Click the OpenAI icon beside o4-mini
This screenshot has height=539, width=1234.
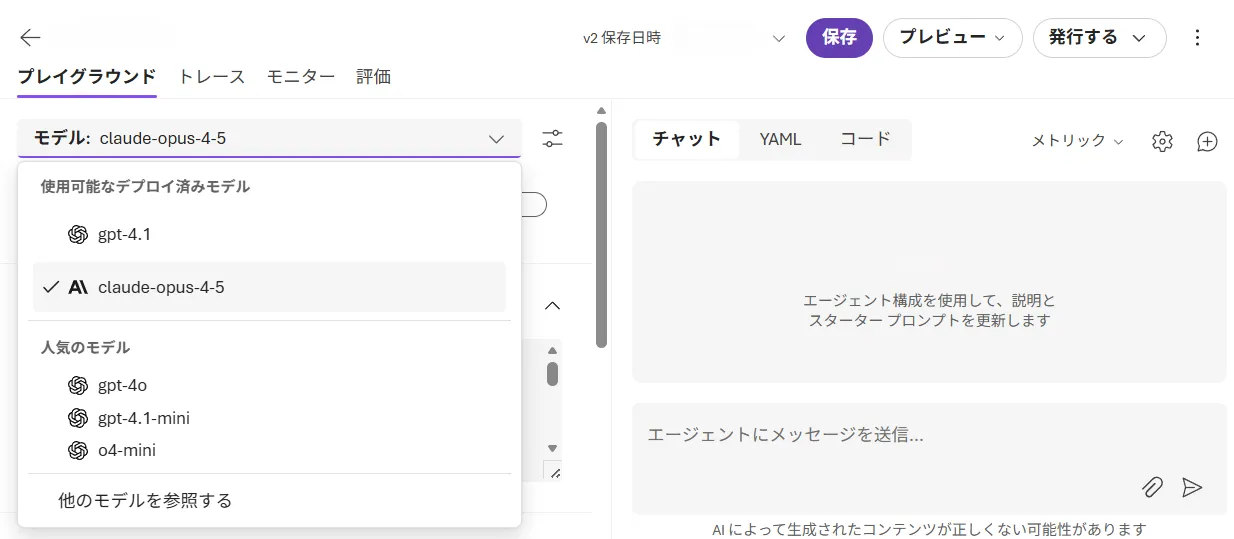[x=78, y=450]
